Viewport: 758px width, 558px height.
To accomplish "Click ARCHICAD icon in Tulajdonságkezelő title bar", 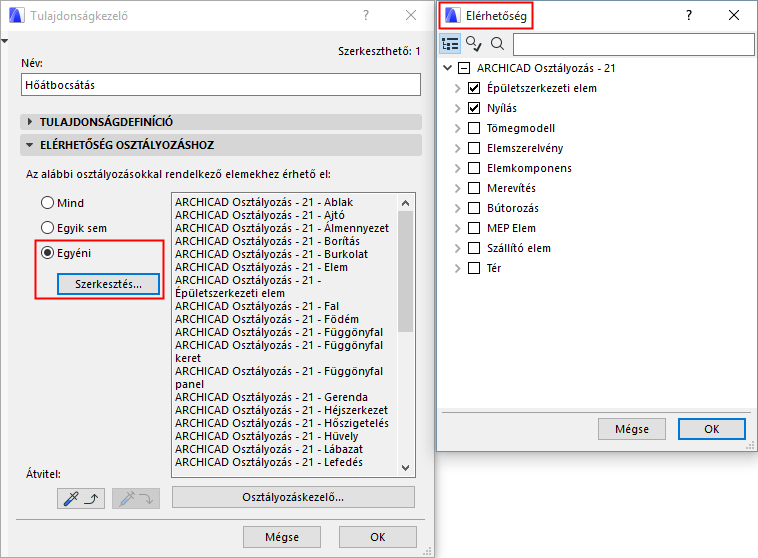I will [16, 15].
